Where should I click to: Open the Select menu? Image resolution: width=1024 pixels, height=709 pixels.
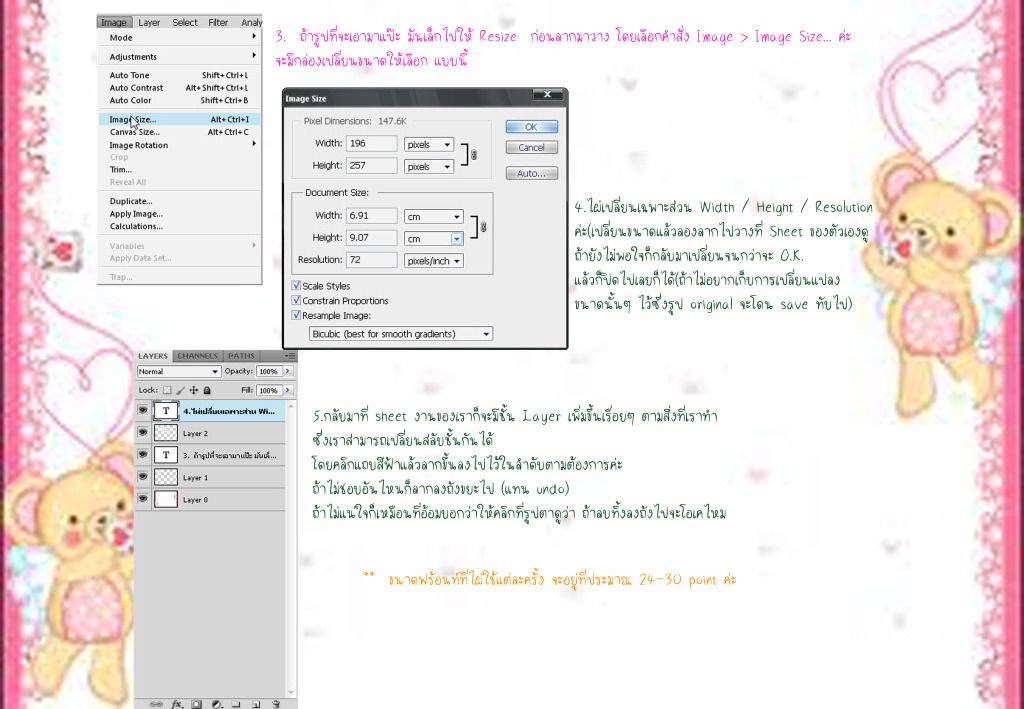(185, 22)
